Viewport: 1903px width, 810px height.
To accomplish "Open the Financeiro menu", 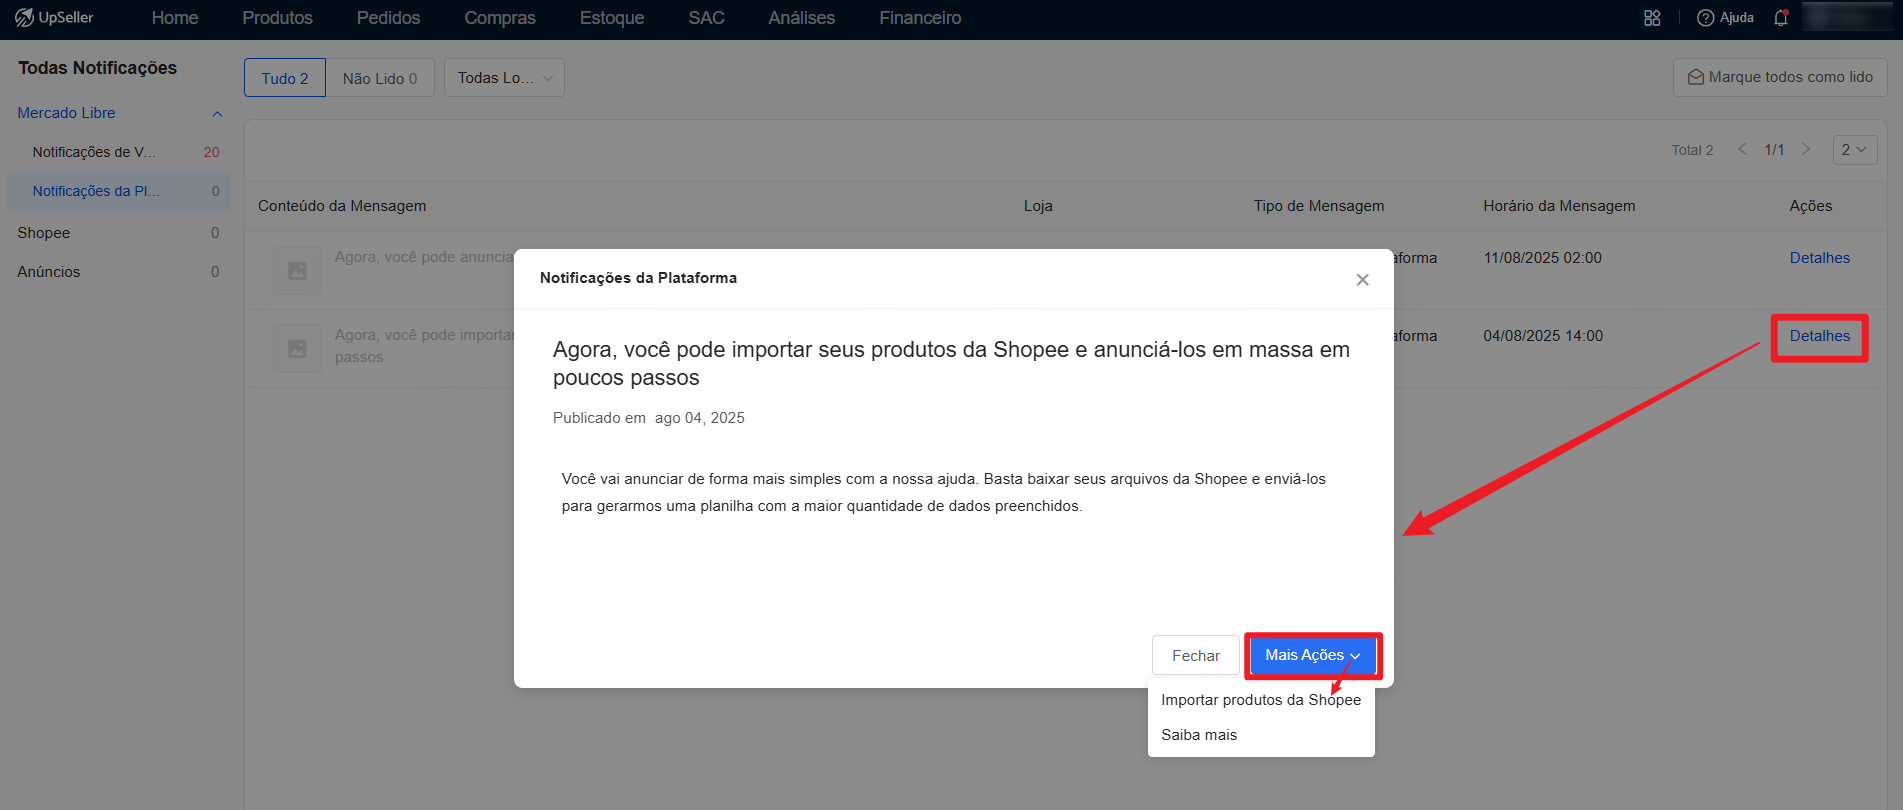I will click(920, 18).
